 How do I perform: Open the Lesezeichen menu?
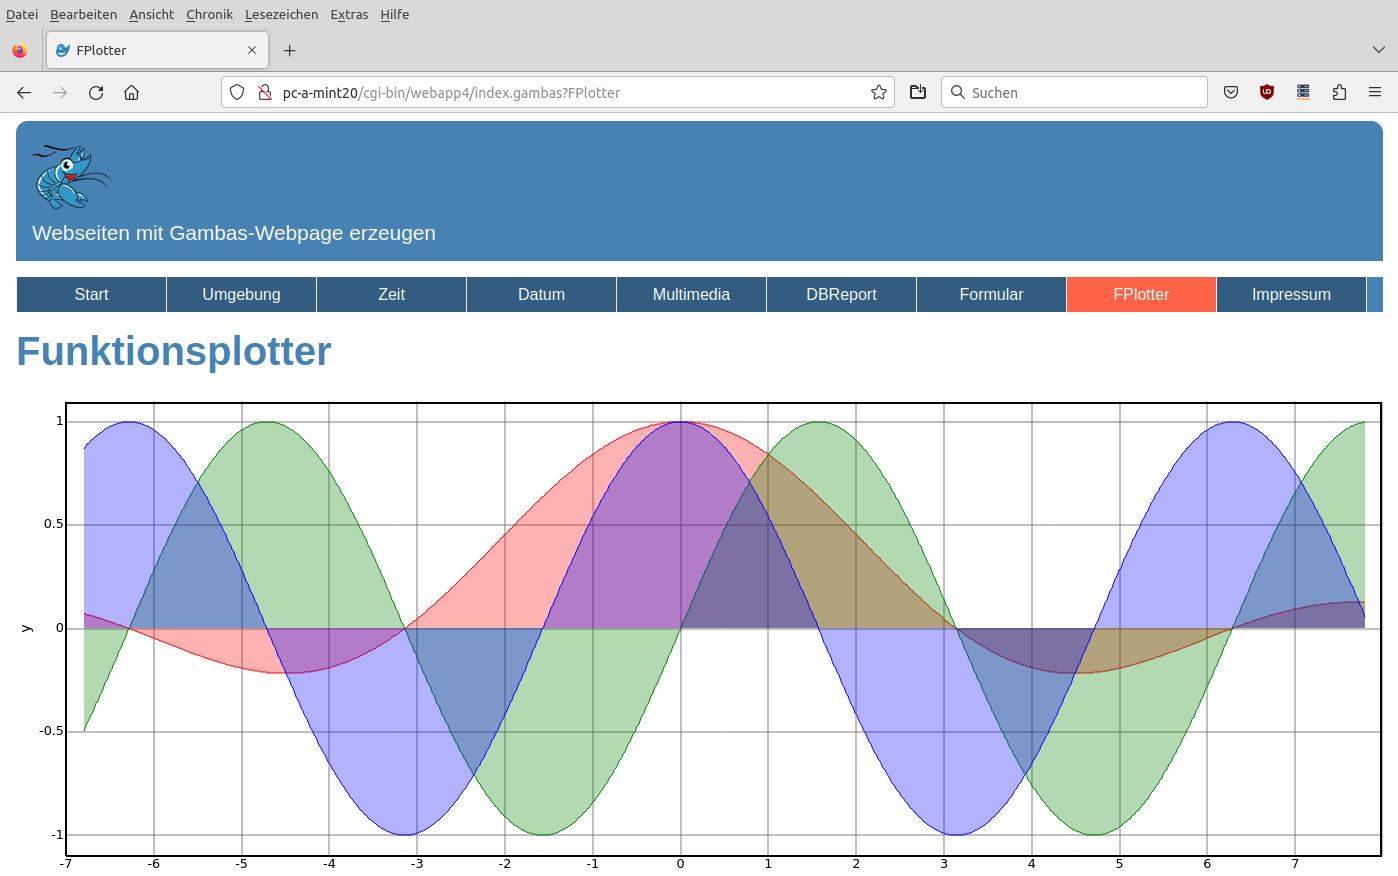tap(281, 14)
